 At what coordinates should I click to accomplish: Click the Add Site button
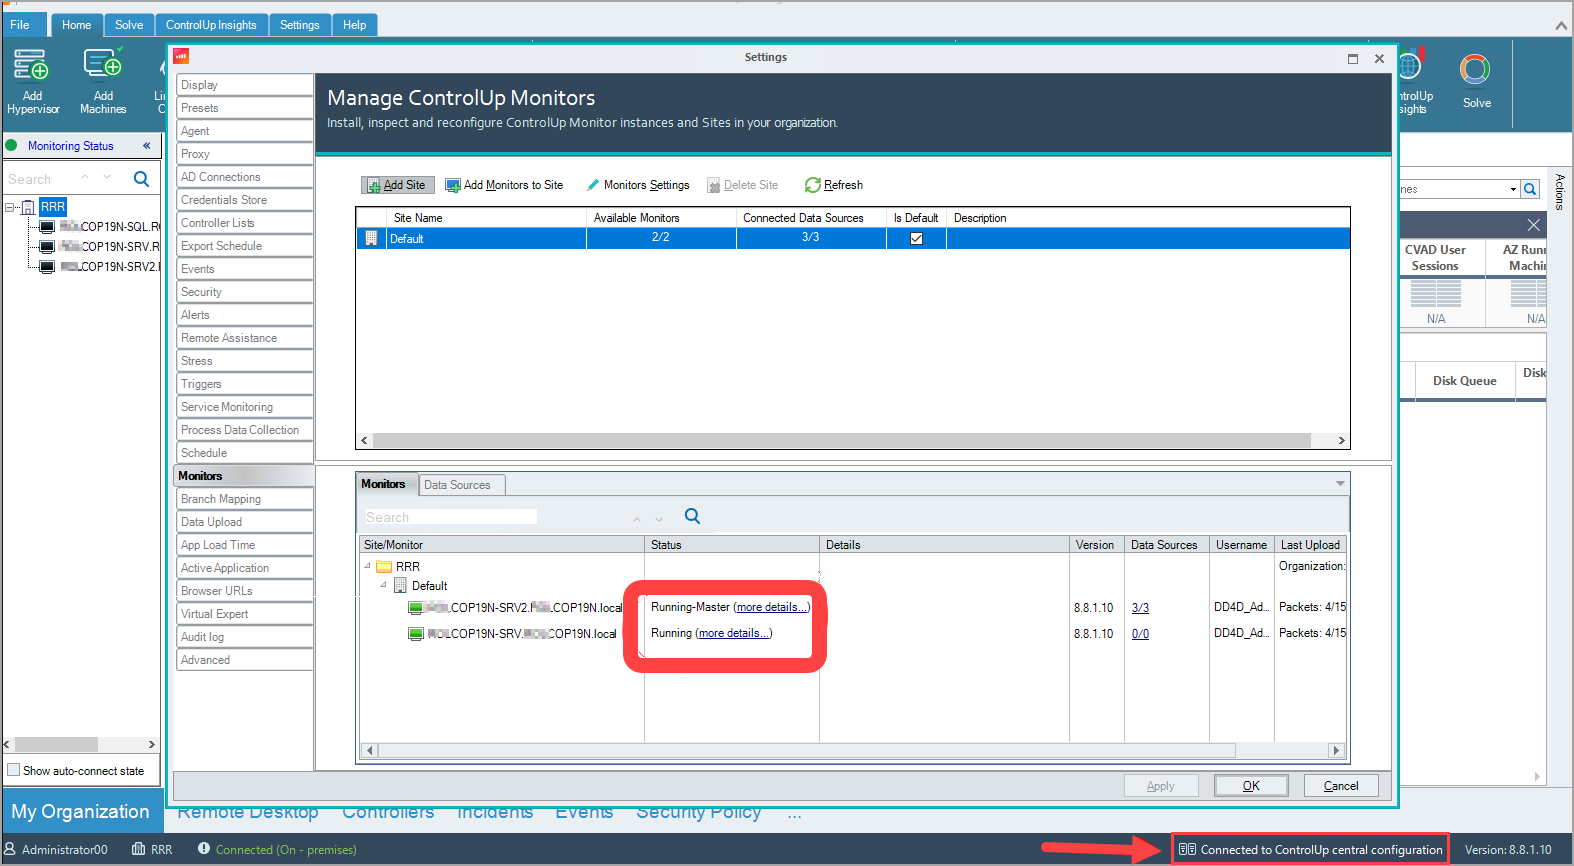tap(395, 185)
